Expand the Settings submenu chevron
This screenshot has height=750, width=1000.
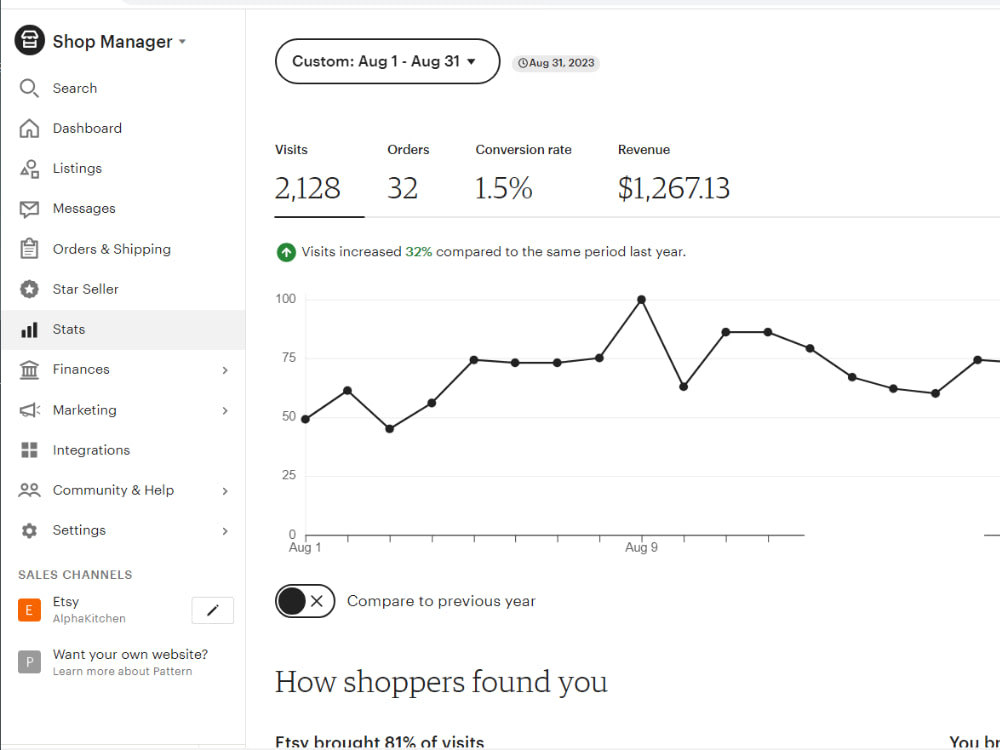224,531
